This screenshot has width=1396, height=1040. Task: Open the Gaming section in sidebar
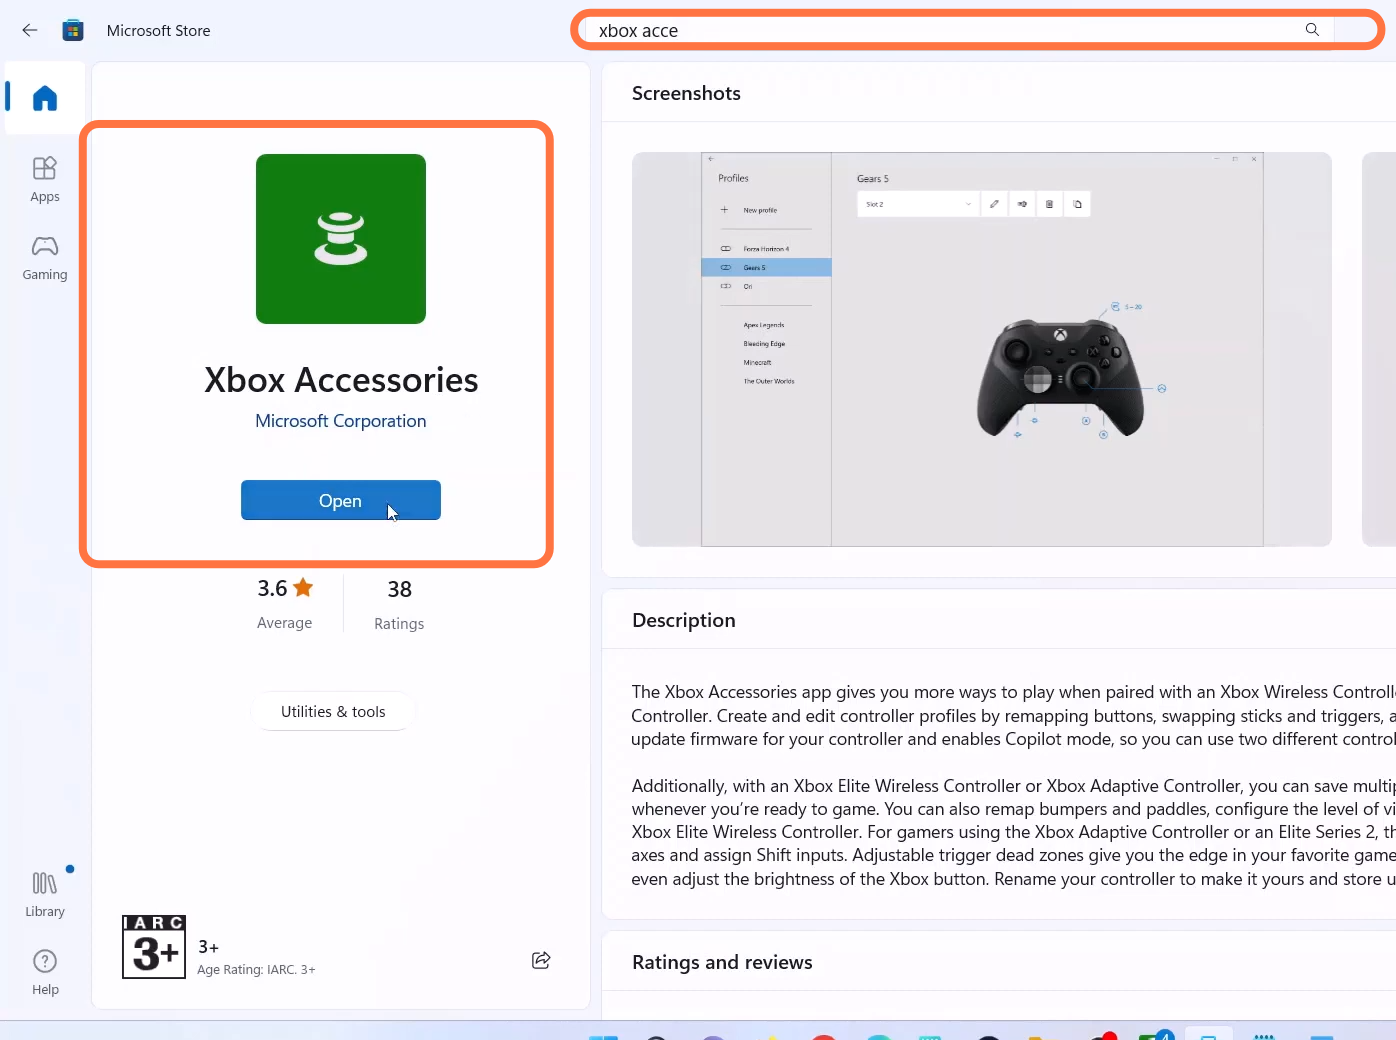point(45,258)
